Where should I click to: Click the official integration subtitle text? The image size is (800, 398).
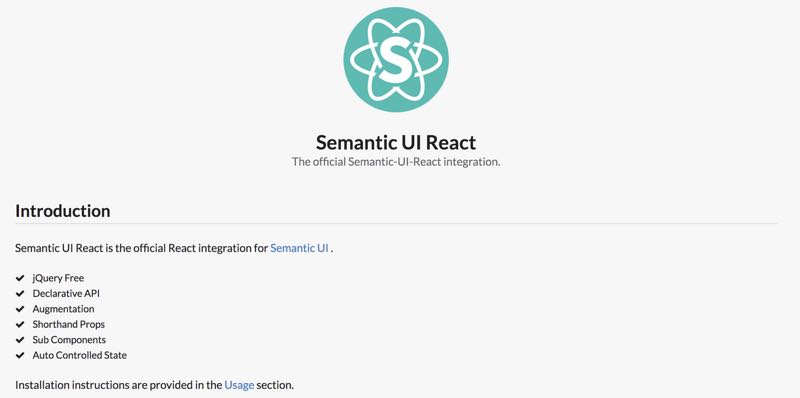(x=396, y=162)
